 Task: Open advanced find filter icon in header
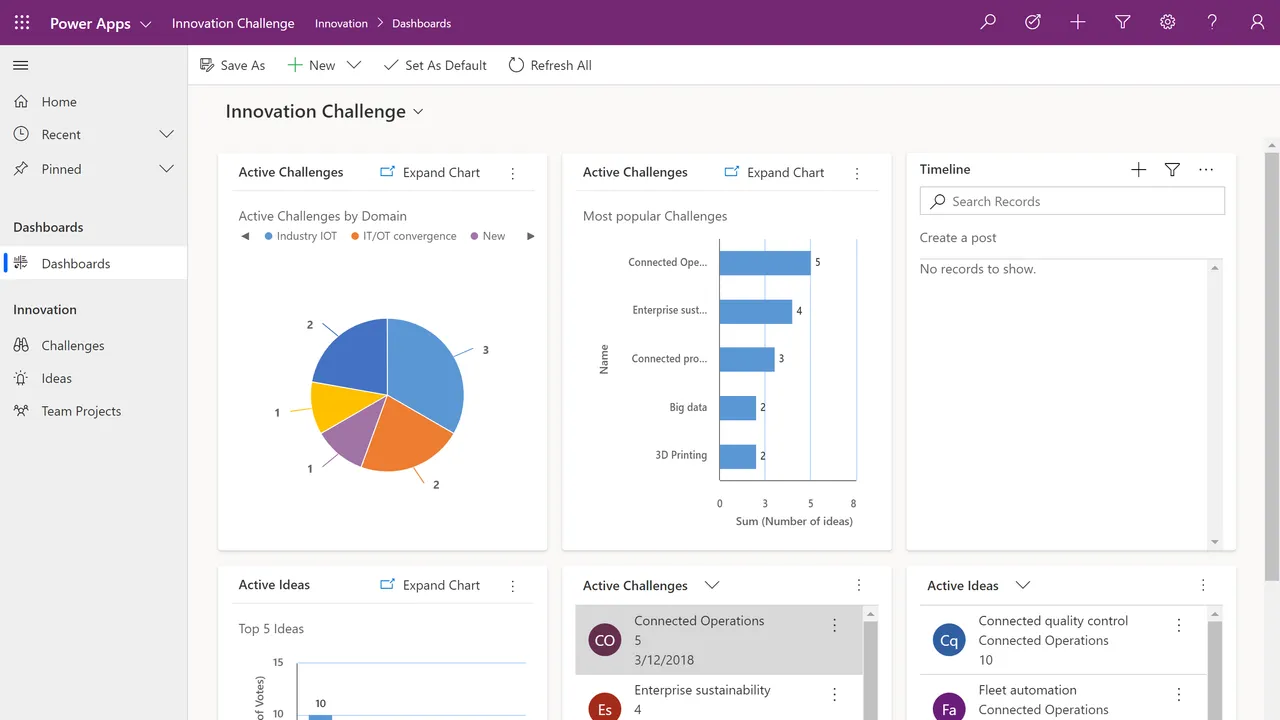[1122, 22]
